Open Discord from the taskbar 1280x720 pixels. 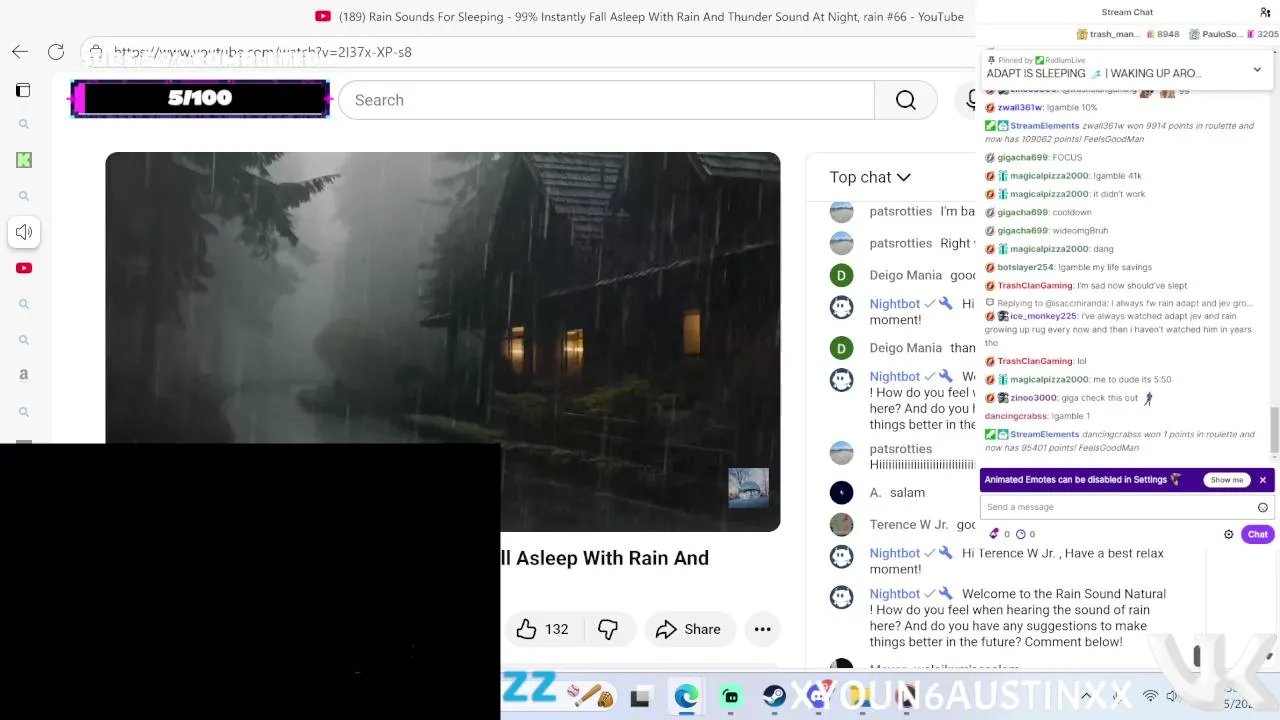pos(819,697)
